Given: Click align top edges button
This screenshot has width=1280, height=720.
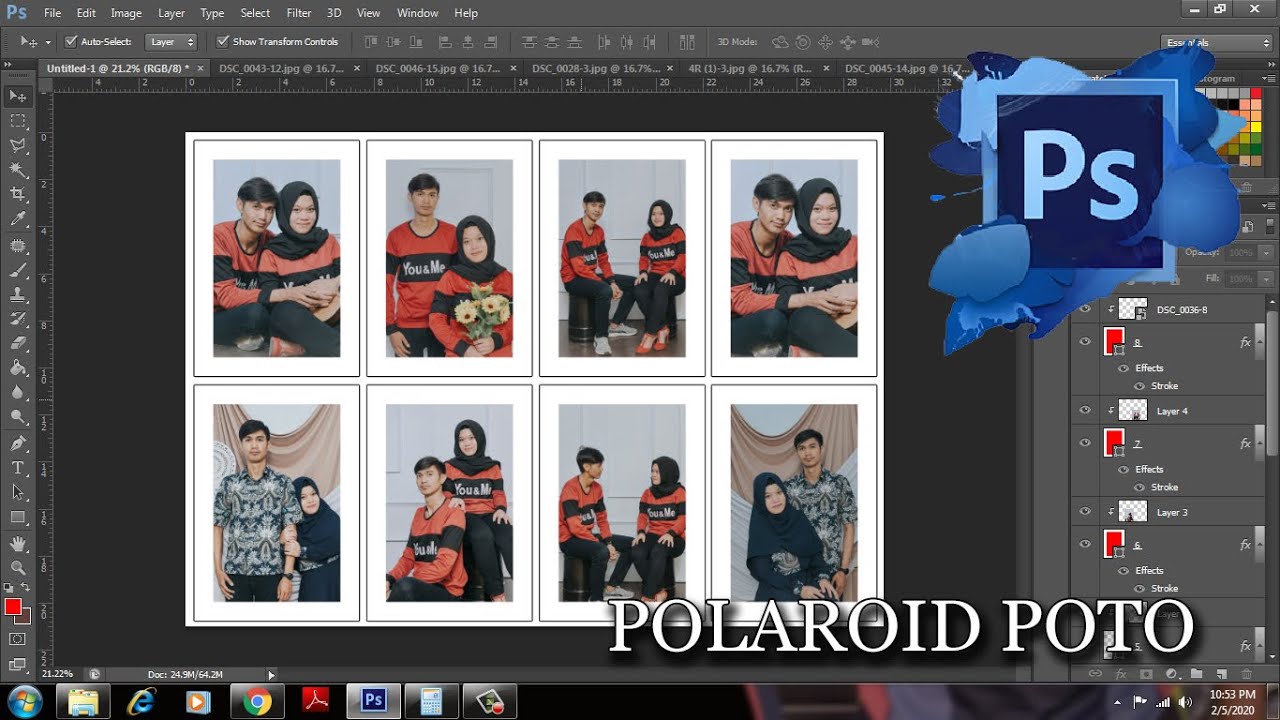Looking at the screenshot, I should tap(371, 42).
